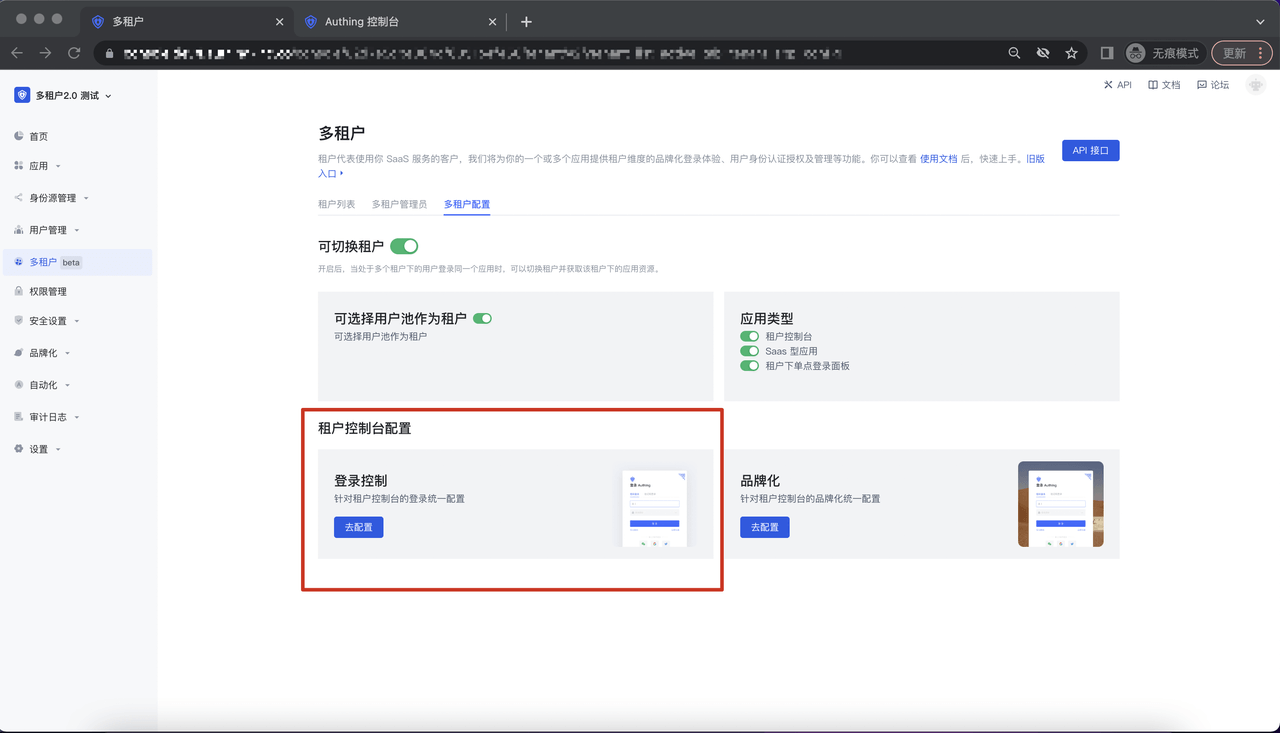
Task: Click 去配置 button under 登录控制
Action: (358, 527)
